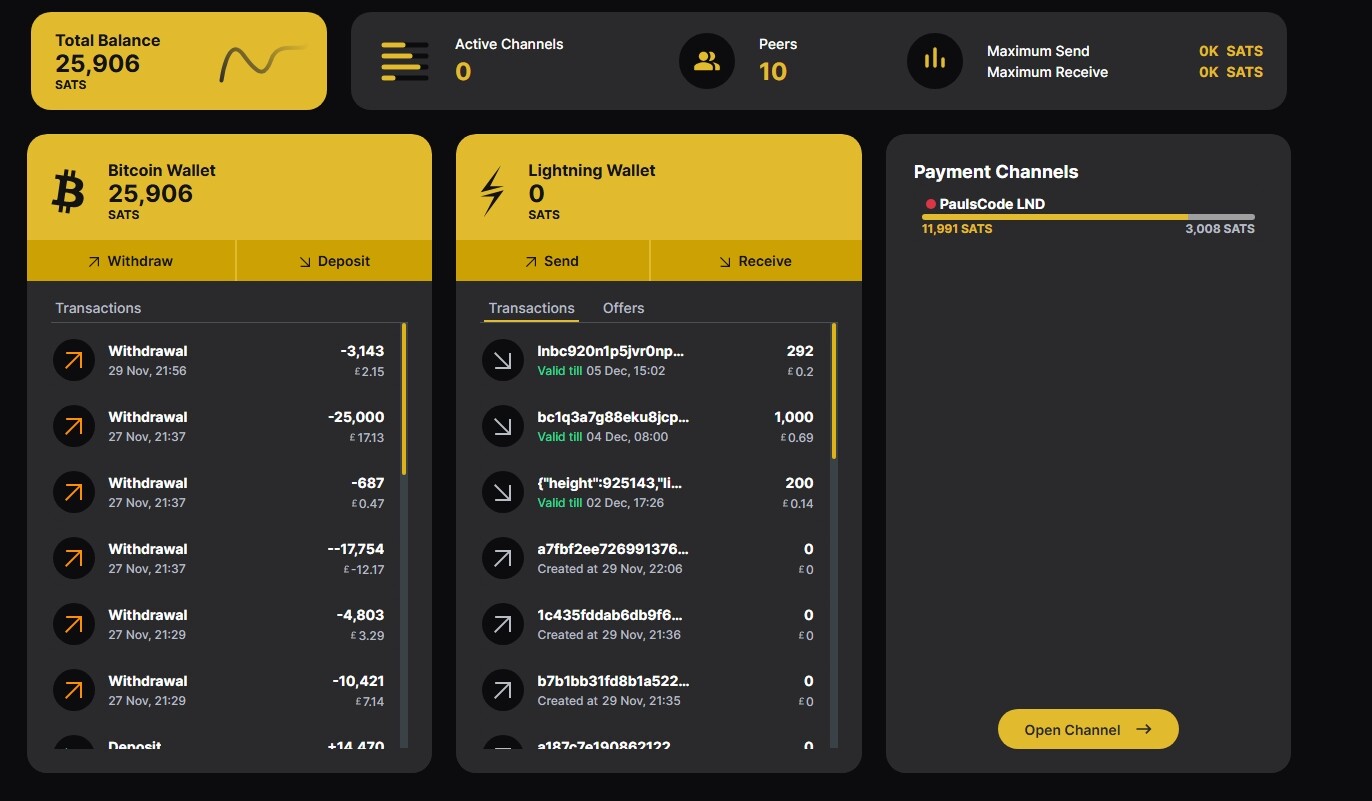Click the lnbc920n1p5jvr0np invoice arrow icon
This screenshot has height=801, width=1372.
502,361
